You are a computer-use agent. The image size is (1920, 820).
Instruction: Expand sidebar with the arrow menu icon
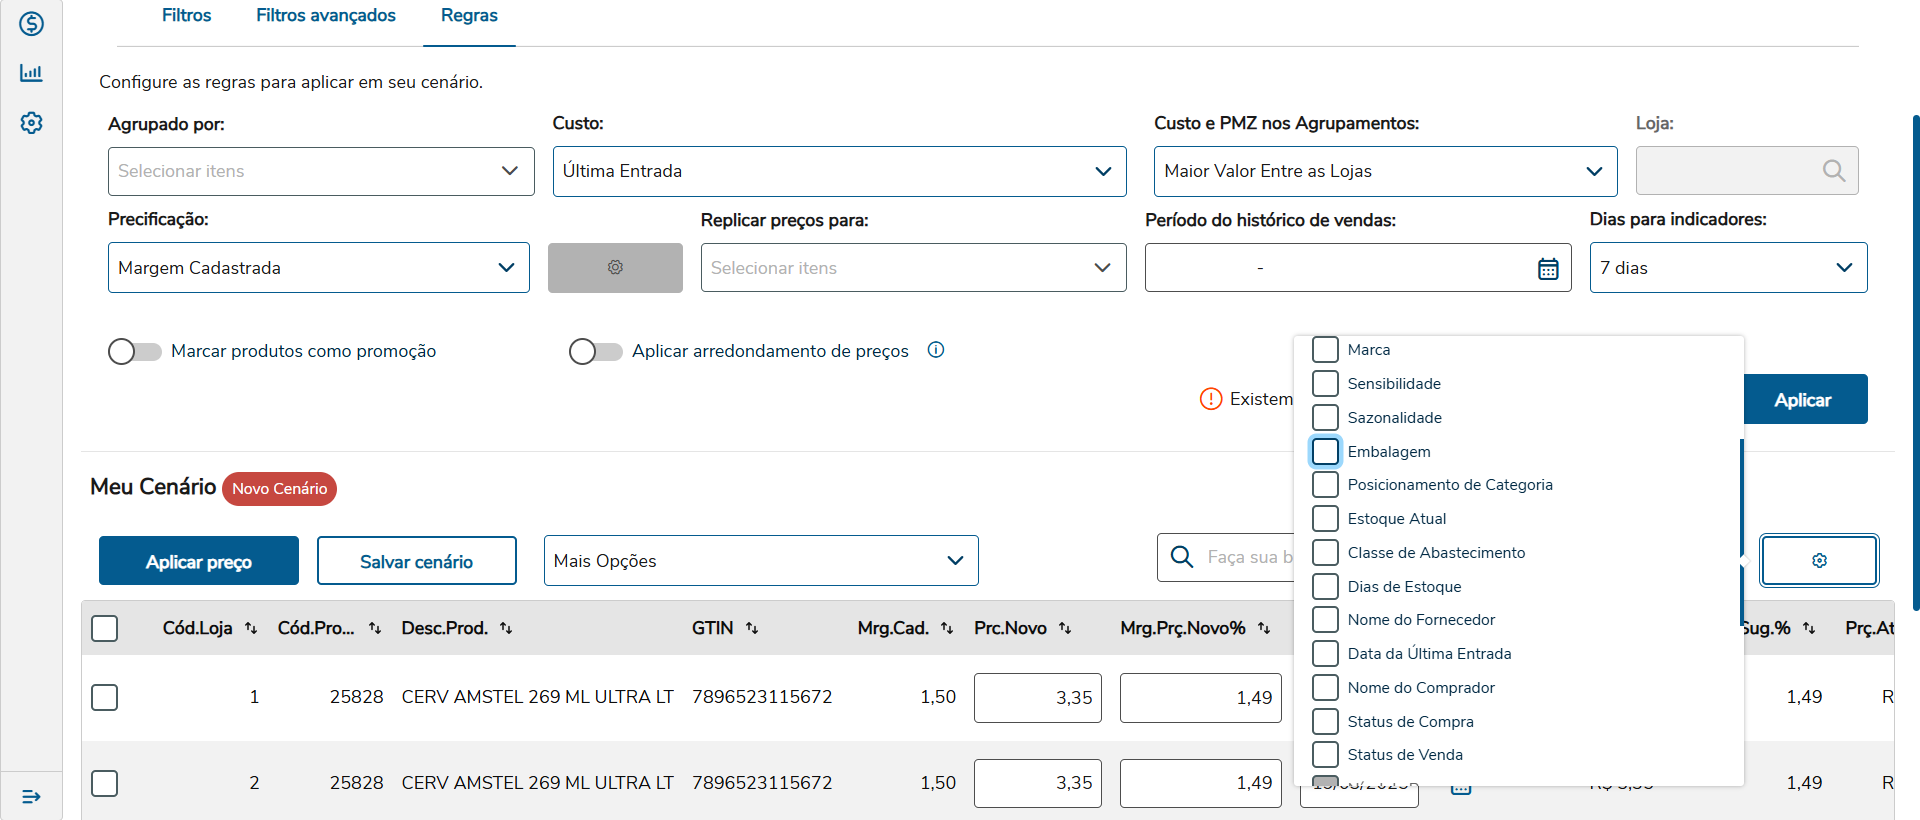click(x=31, y=796)
